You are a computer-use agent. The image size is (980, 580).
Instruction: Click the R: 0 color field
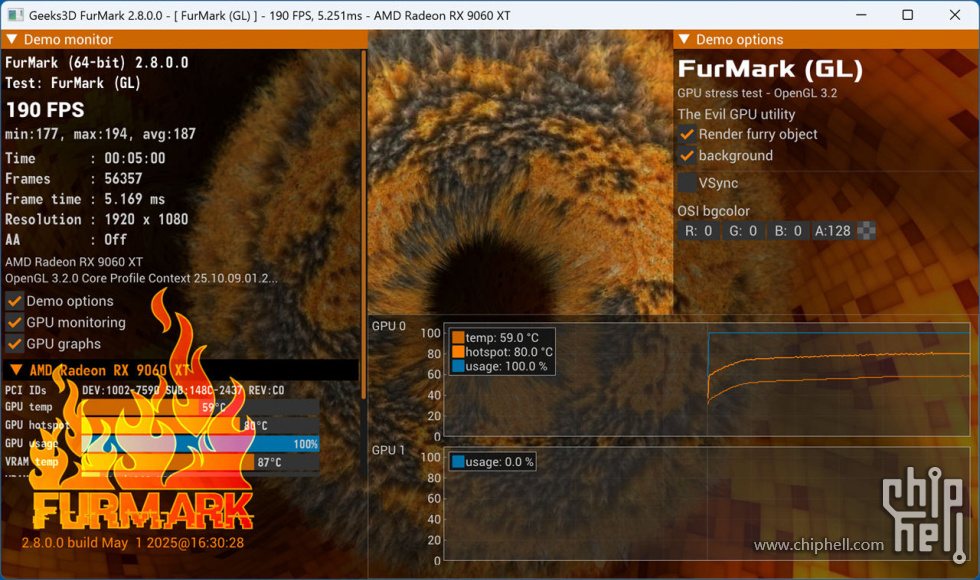point(699,231)
